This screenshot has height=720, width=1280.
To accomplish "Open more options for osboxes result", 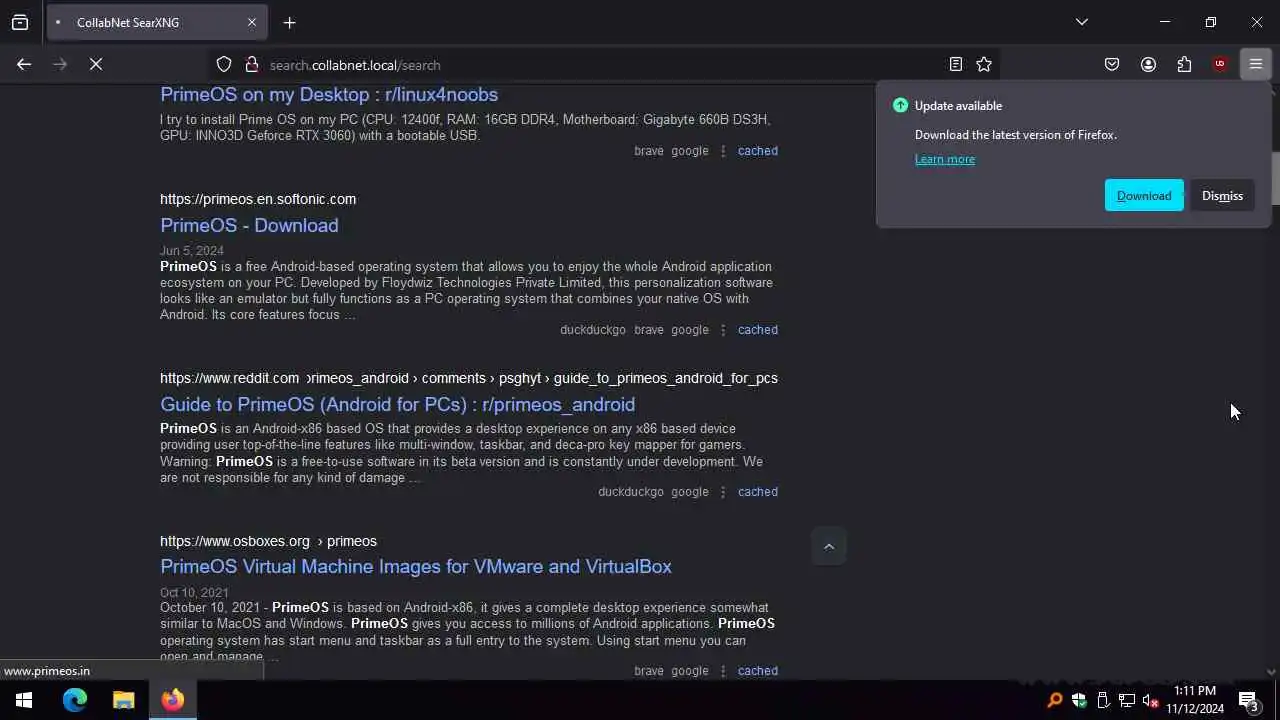I will point(723,671).
